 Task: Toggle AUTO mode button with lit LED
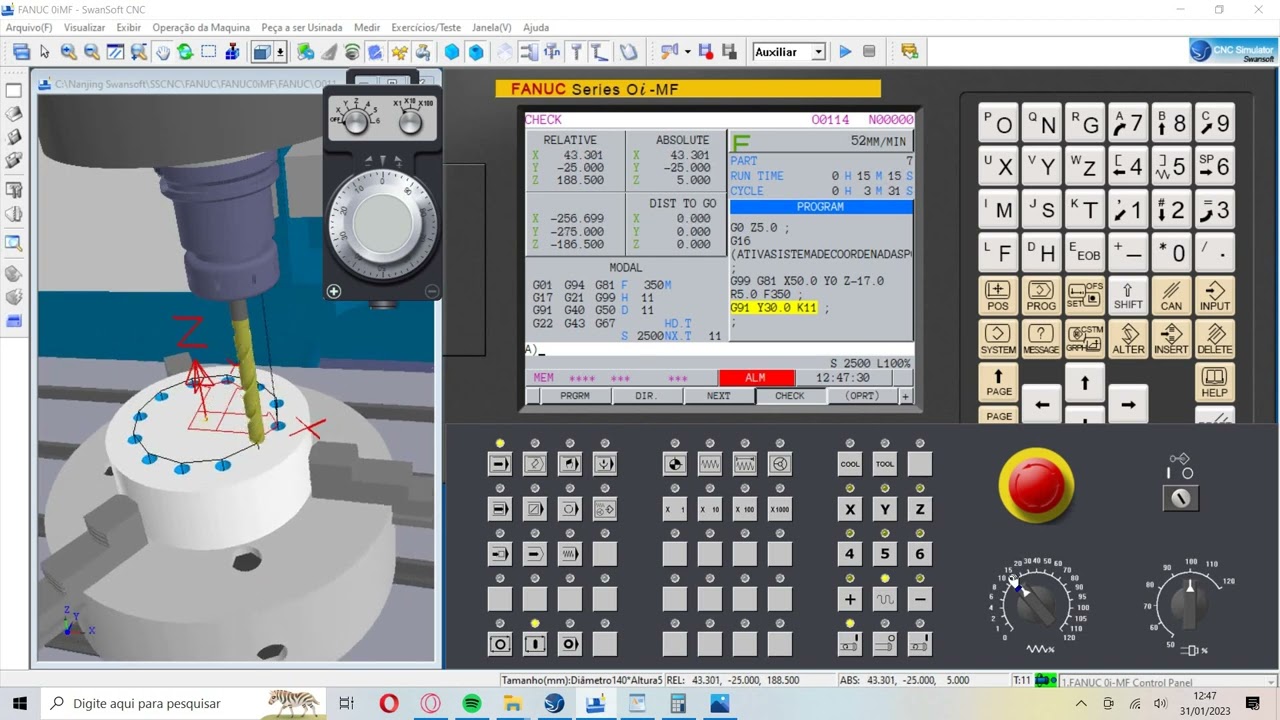[x=500, y=464]
